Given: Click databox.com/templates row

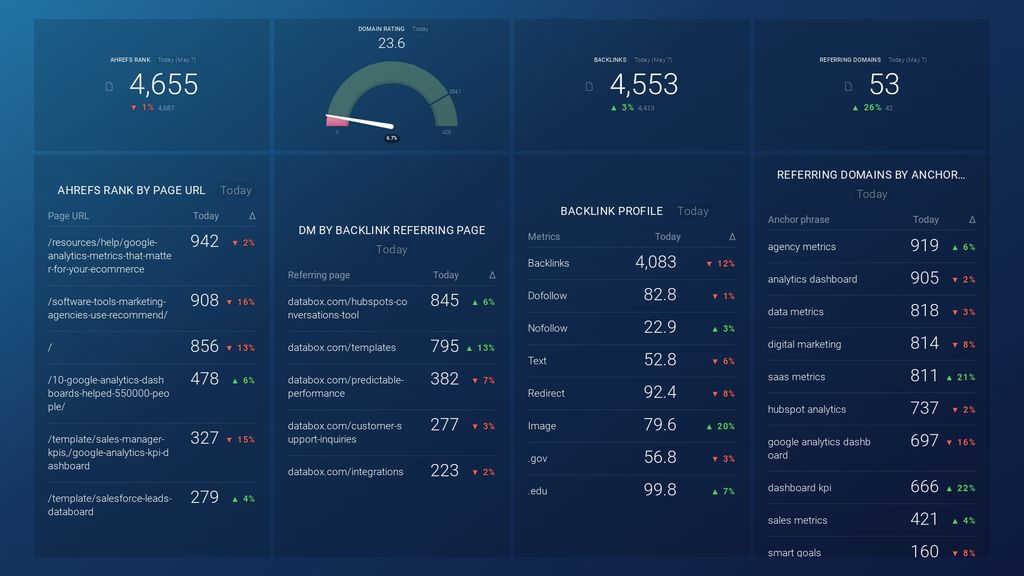Looking at the screenshot, I should pos(392,347).
